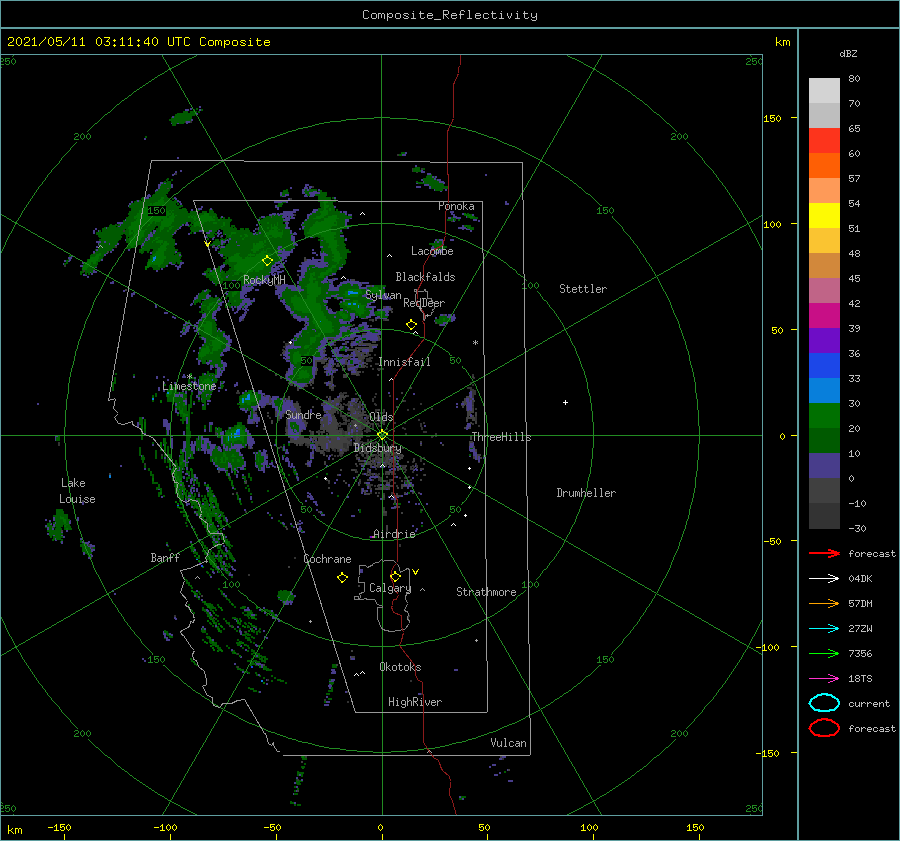Click the yellow diamond marker below Cochrane
This screenshot has width=900, height=841.
click(342, 578)
